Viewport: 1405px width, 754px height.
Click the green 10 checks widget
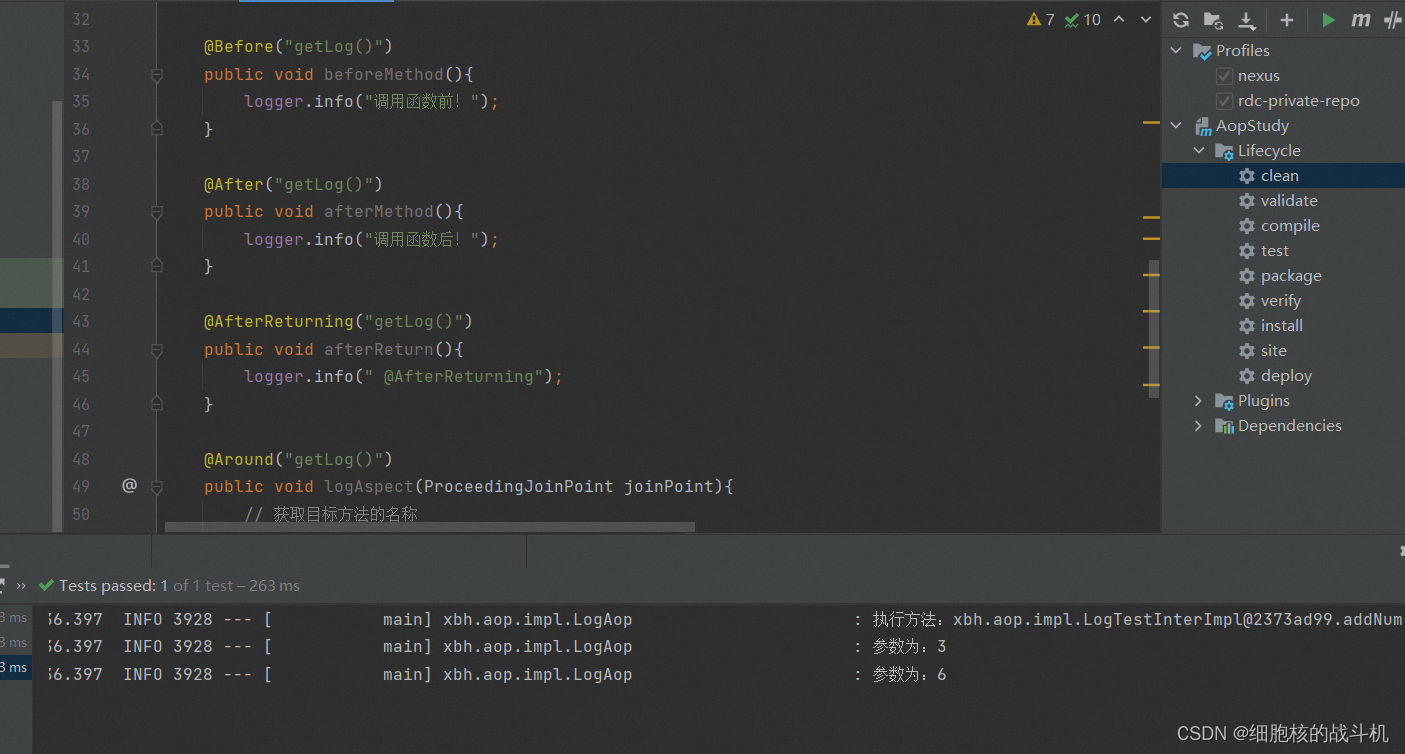[1082, 18]
